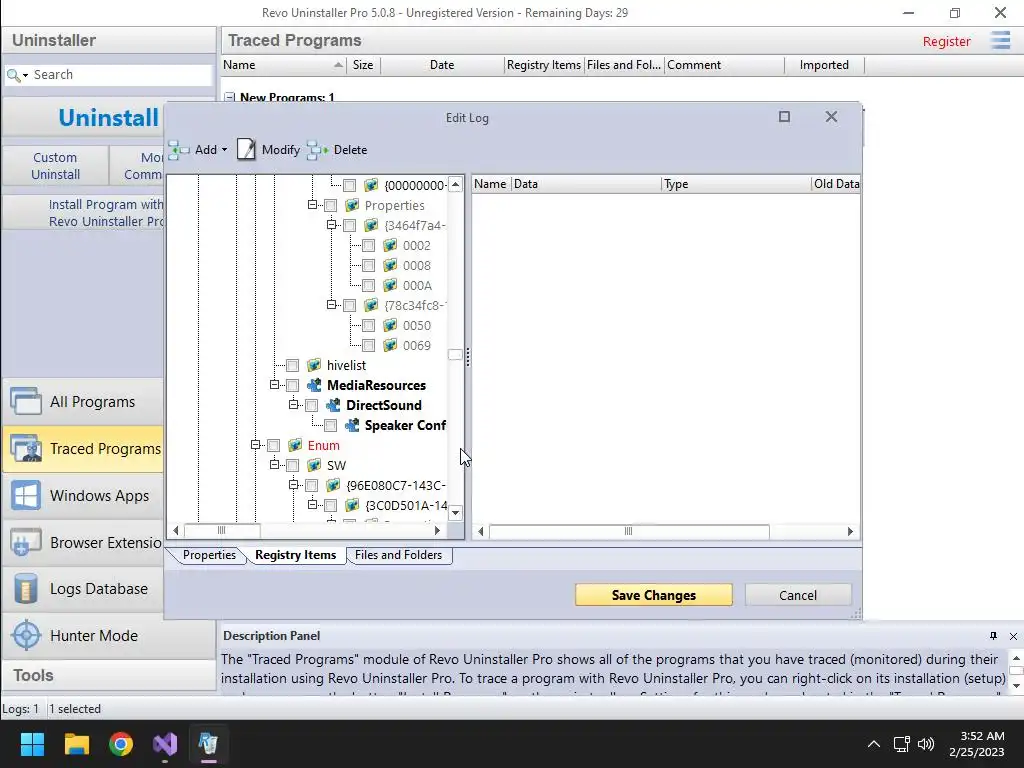This screenshot has height=768, width=1024.
Task: Check the hivelist checkbox
Action: [293, 366]
